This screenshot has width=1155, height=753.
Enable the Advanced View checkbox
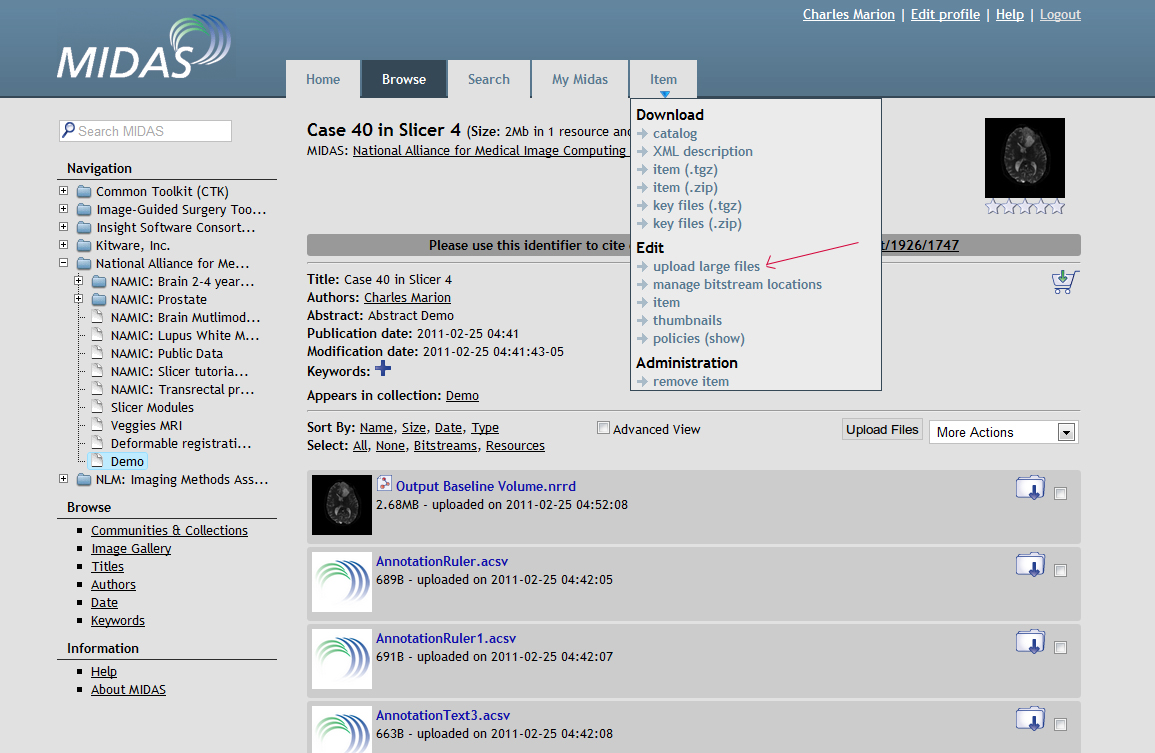(x=603, y=428)
